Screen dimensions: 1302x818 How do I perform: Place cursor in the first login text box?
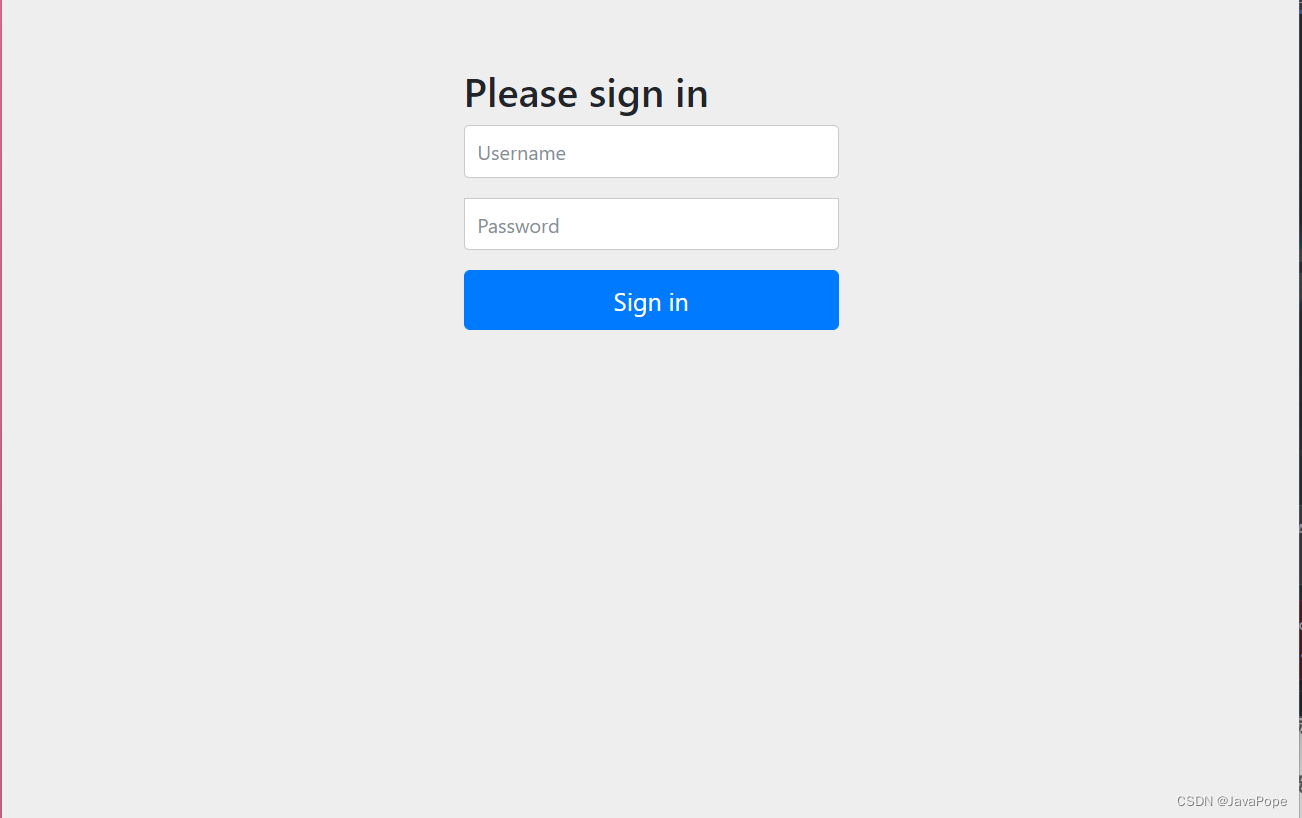(651, 152)
